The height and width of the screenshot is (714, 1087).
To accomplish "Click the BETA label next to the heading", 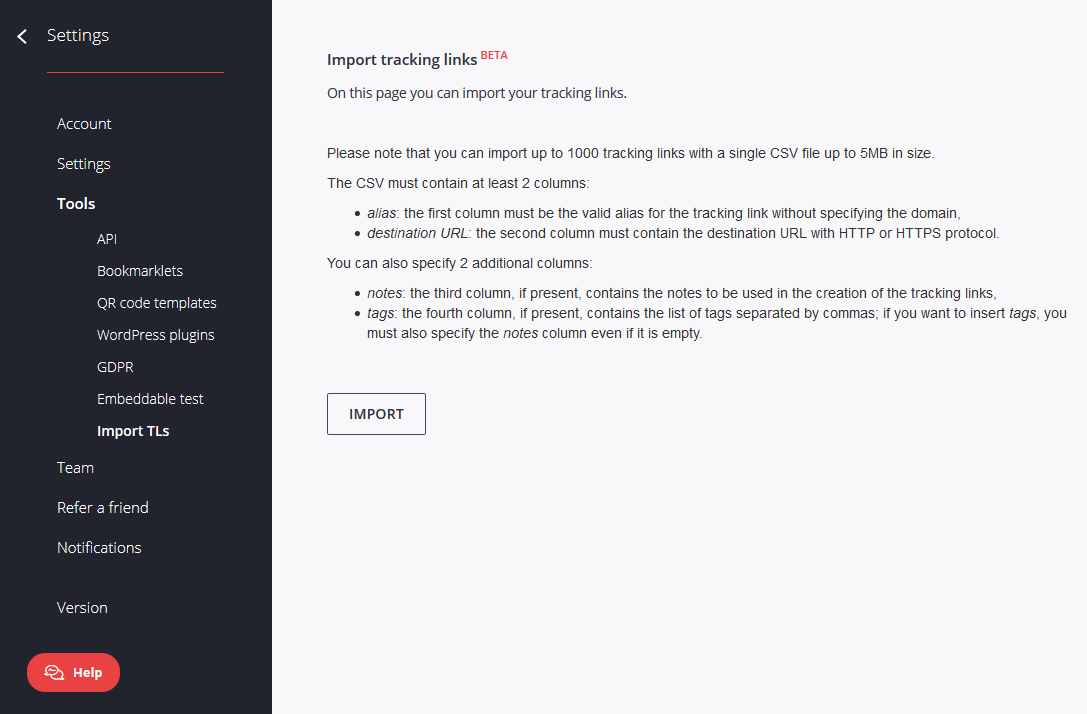I will click(x=494, y=55).
